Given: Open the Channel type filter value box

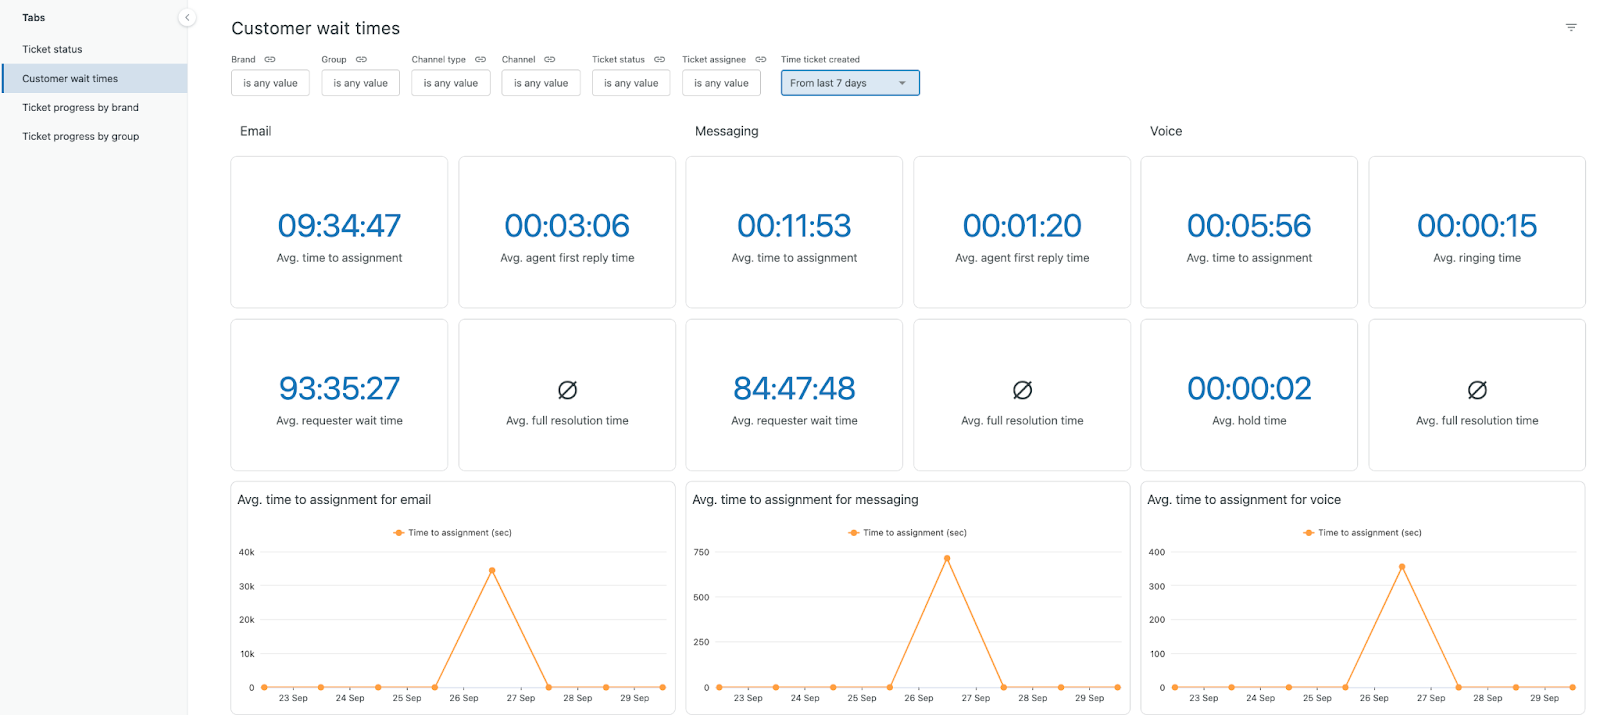Looking at the screenshot, I should pos(451,83).
